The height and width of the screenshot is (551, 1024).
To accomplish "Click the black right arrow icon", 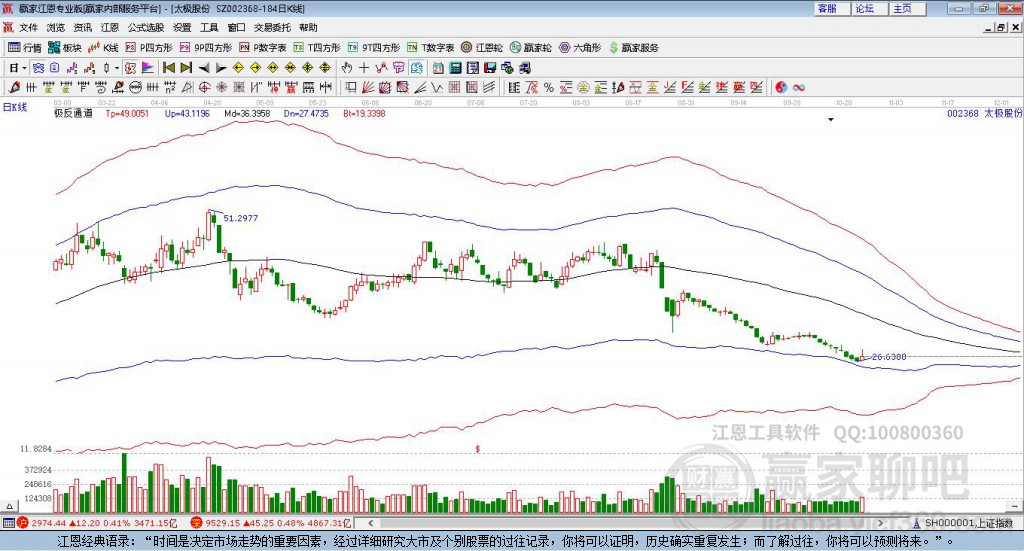I will pyautogui.click(x=221, y=68).
